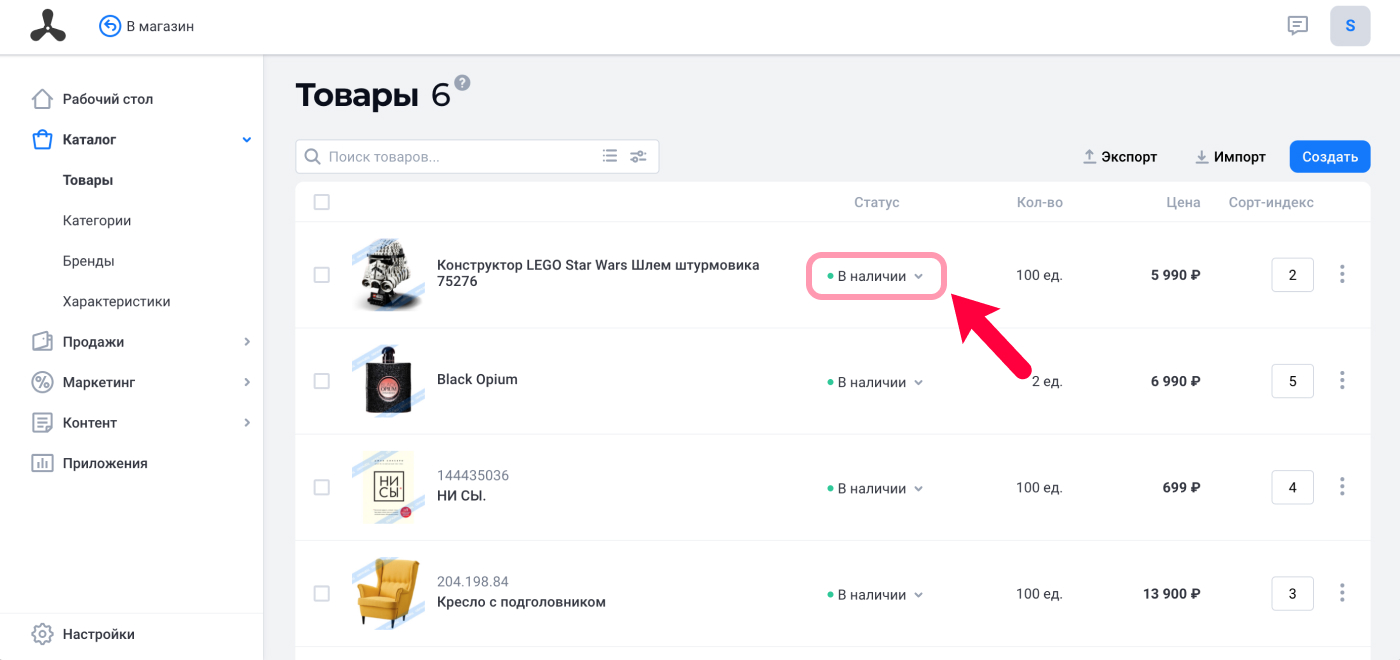Image resolution: width=1400 pixels, height=660 pixels.
Task: Click the Настройки gear icon
Action: click(x=42, y=634)
